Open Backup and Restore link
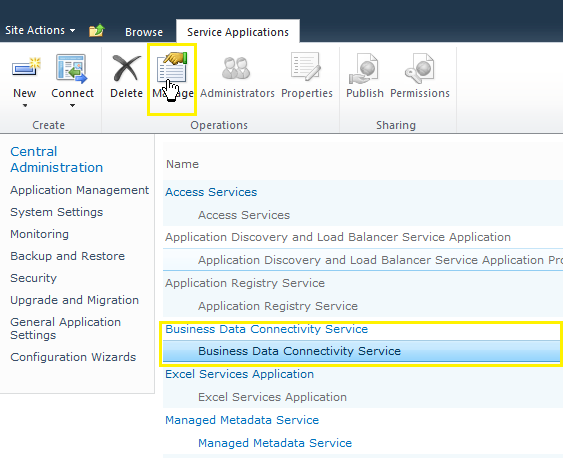563x458 pixels. (x=68, y=256)
